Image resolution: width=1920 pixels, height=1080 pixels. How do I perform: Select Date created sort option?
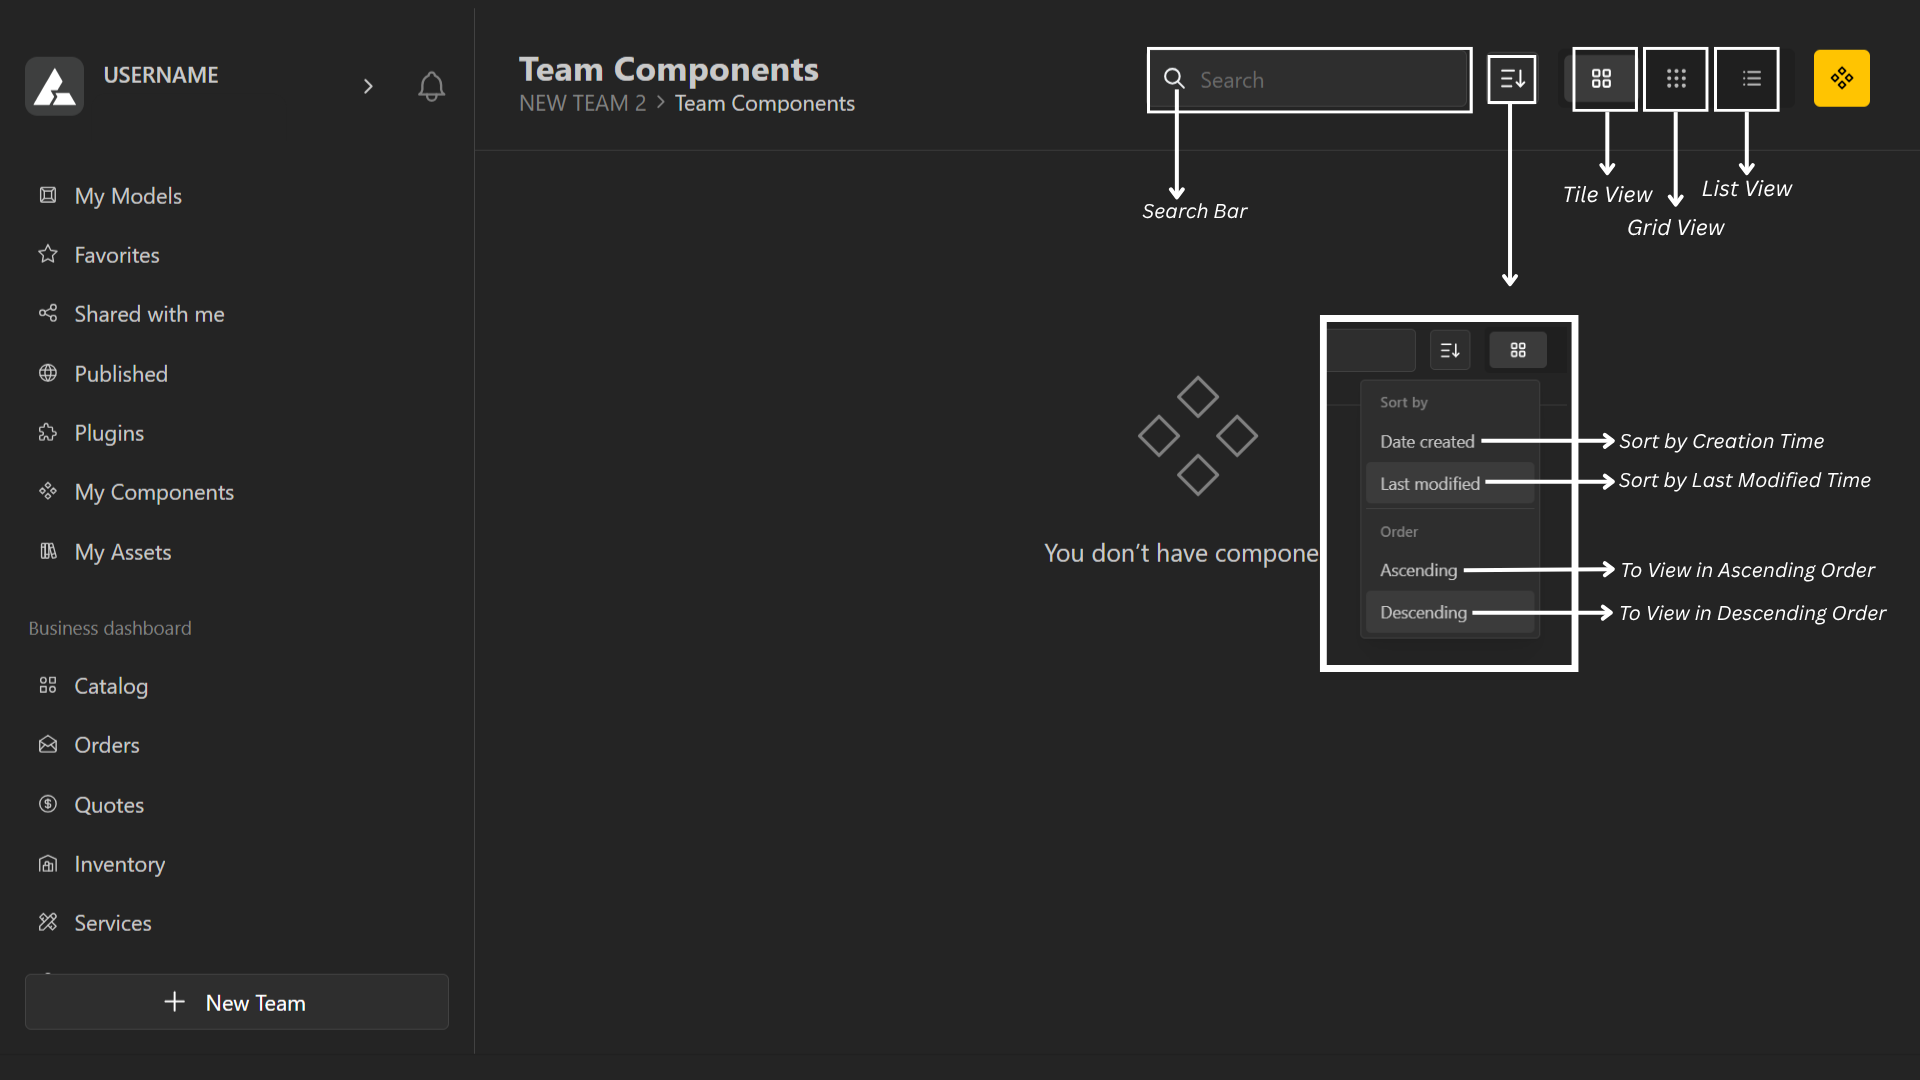pos(1426,442)
